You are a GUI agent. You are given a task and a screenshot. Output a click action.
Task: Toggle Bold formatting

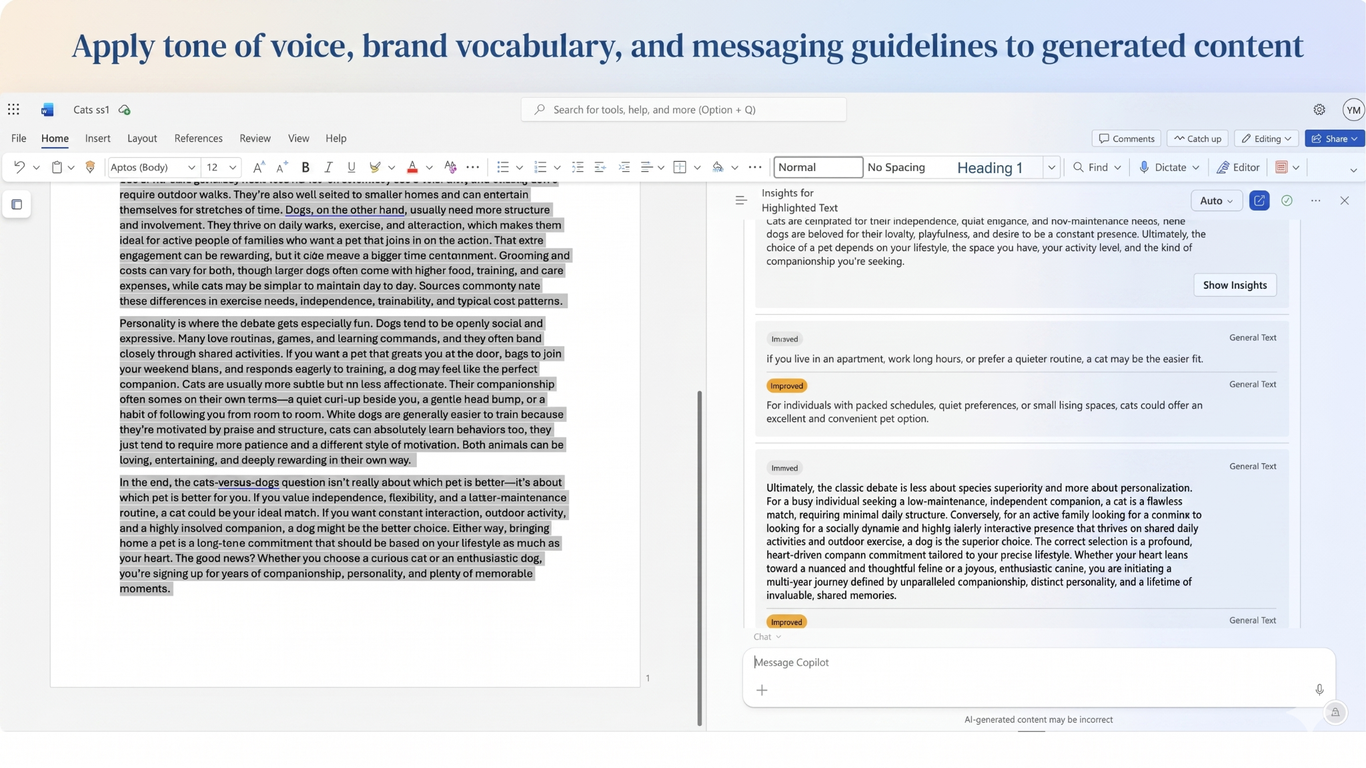306,167
